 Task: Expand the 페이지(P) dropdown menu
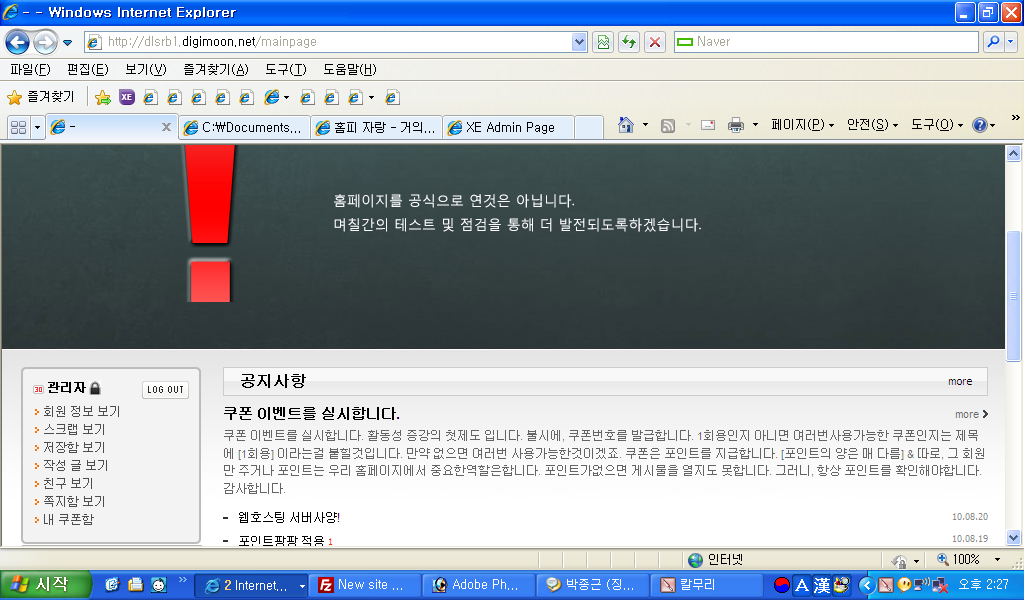coord(803,125)
